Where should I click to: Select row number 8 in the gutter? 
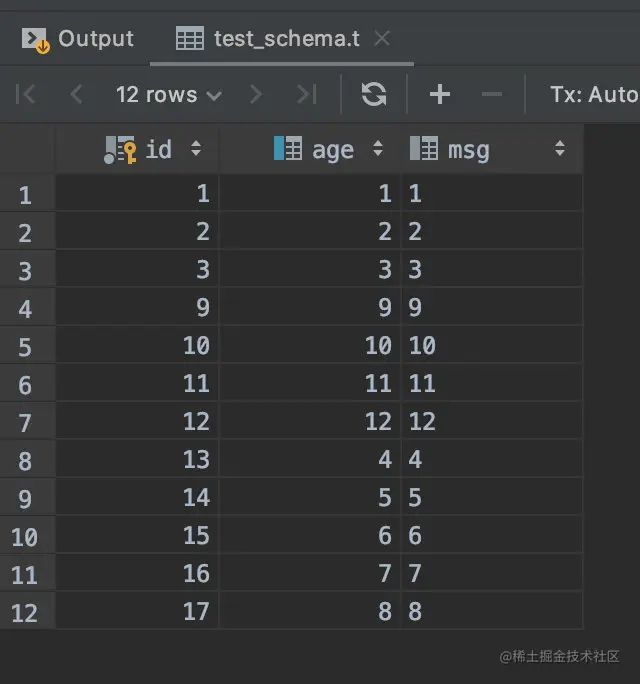(27, 460)
